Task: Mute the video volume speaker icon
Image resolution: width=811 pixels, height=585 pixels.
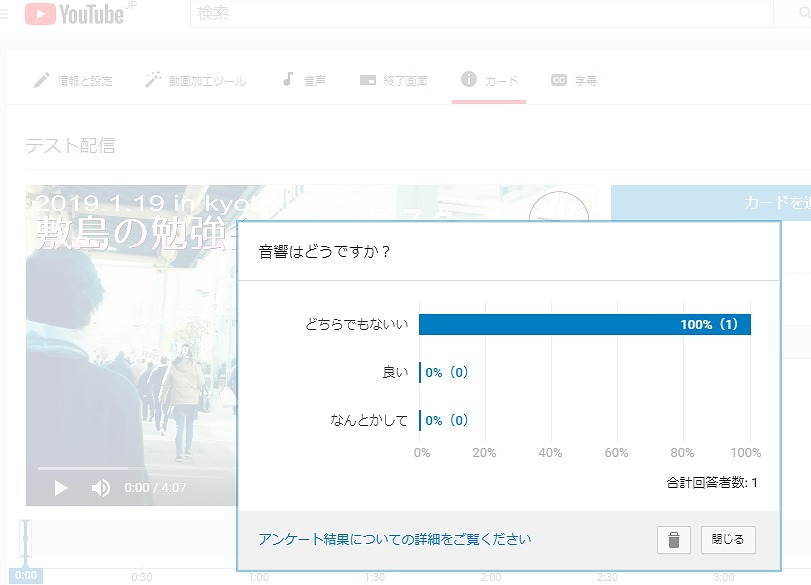Action: click(x=101, y=488)
